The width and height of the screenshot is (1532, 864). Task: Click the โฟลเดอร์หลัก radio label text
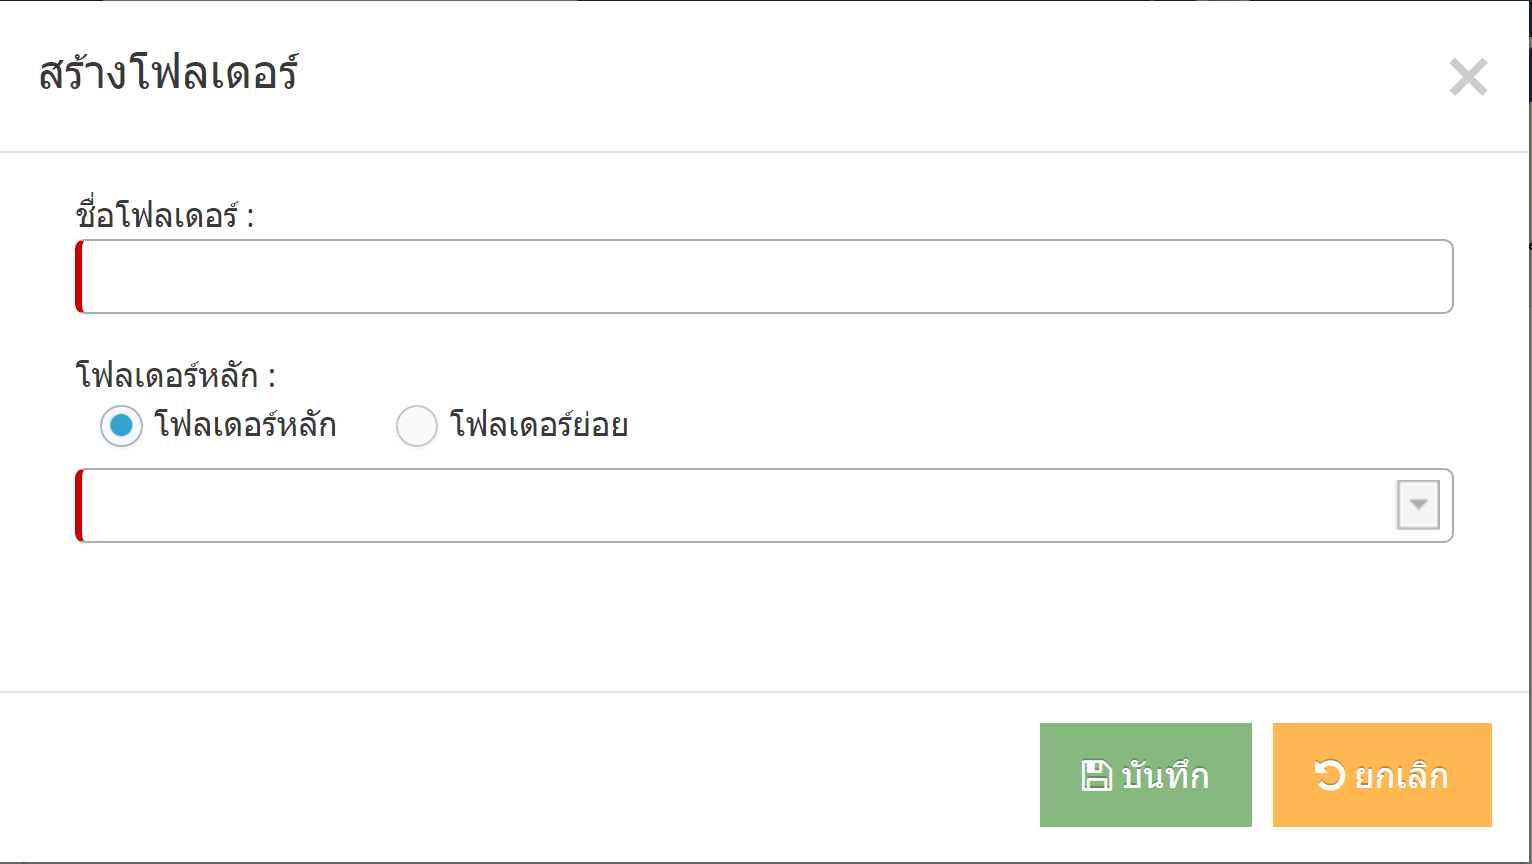pos(245,425)
